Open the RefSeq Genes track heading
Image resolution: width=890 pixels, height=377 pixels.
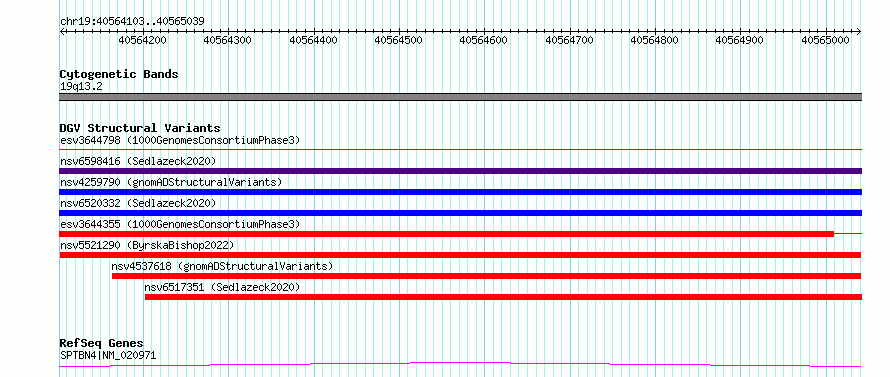click(102, 344)
